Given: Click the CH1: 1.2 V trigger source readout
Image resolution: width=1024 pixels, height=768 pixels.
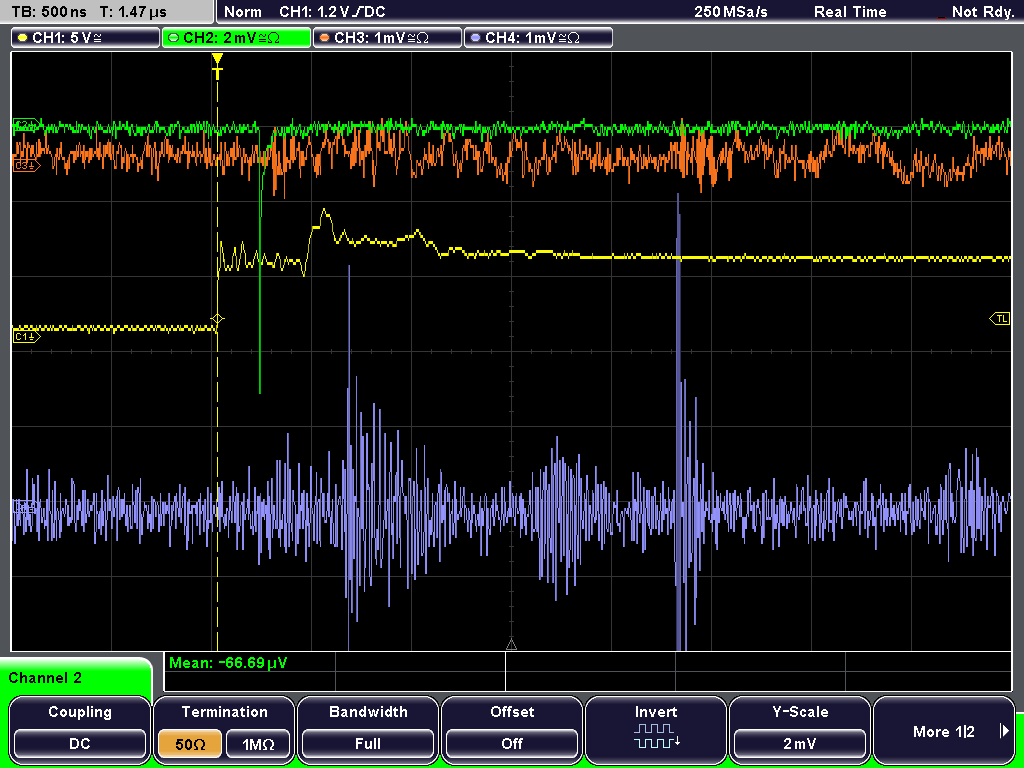Looking at the screenshot, I should [332, 12].
